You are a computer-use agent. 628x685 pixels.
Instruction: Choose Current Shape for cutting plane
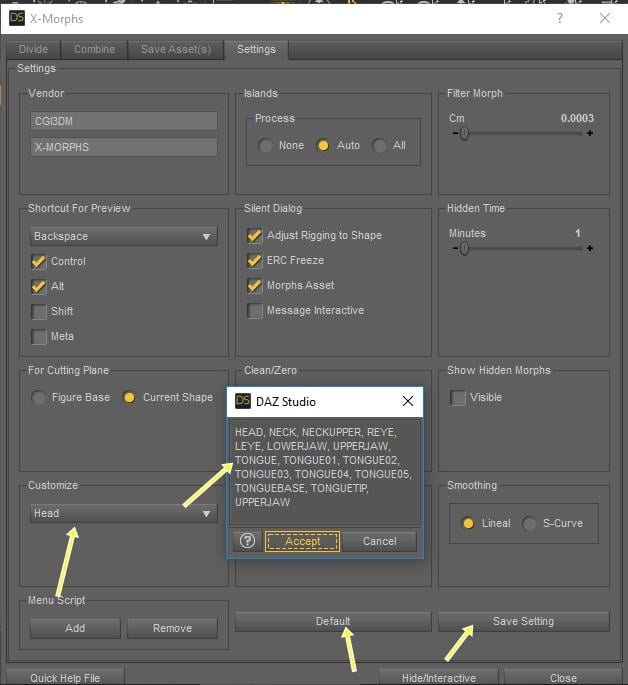tap(129, 398)
